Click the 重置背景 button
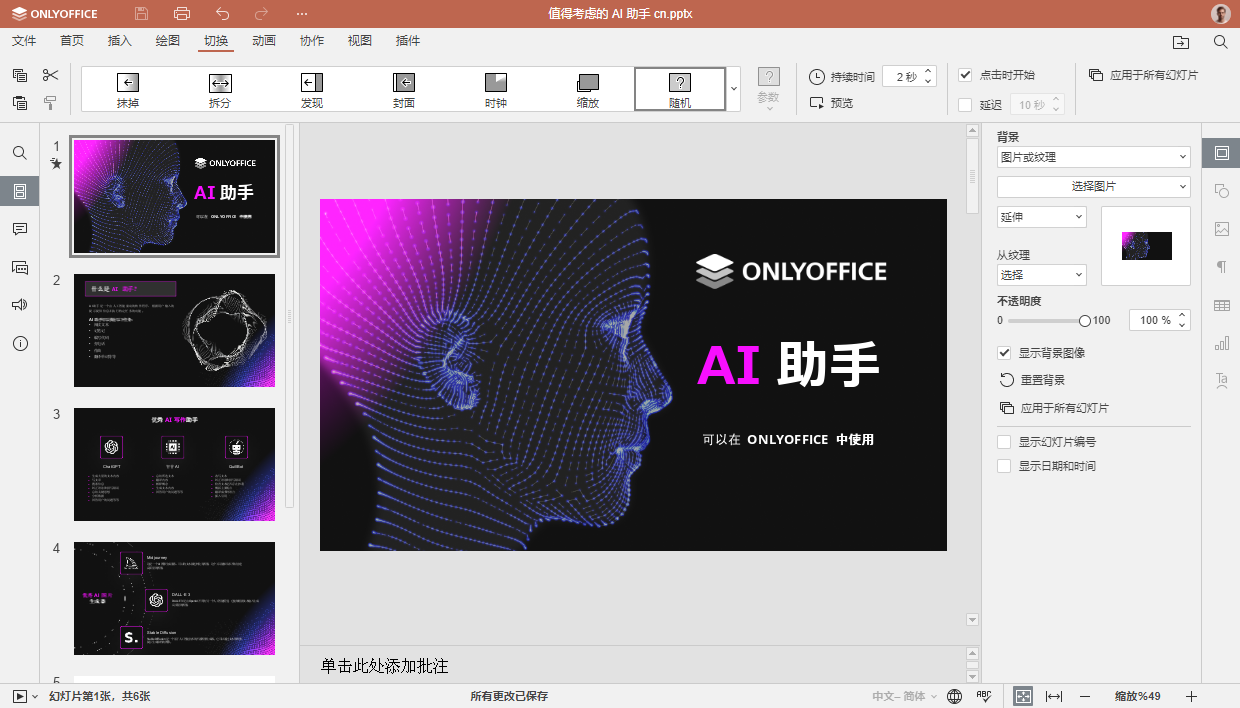Screen dimensions: 1240x708 point(1033,380)
